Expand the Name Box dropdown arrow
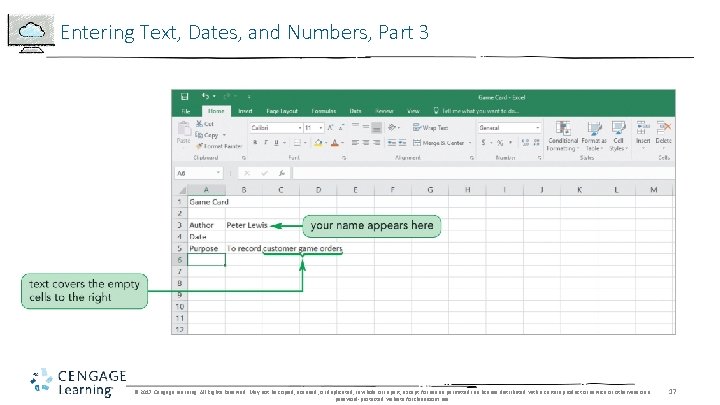The image size is (720, 405). coord(218,173)
